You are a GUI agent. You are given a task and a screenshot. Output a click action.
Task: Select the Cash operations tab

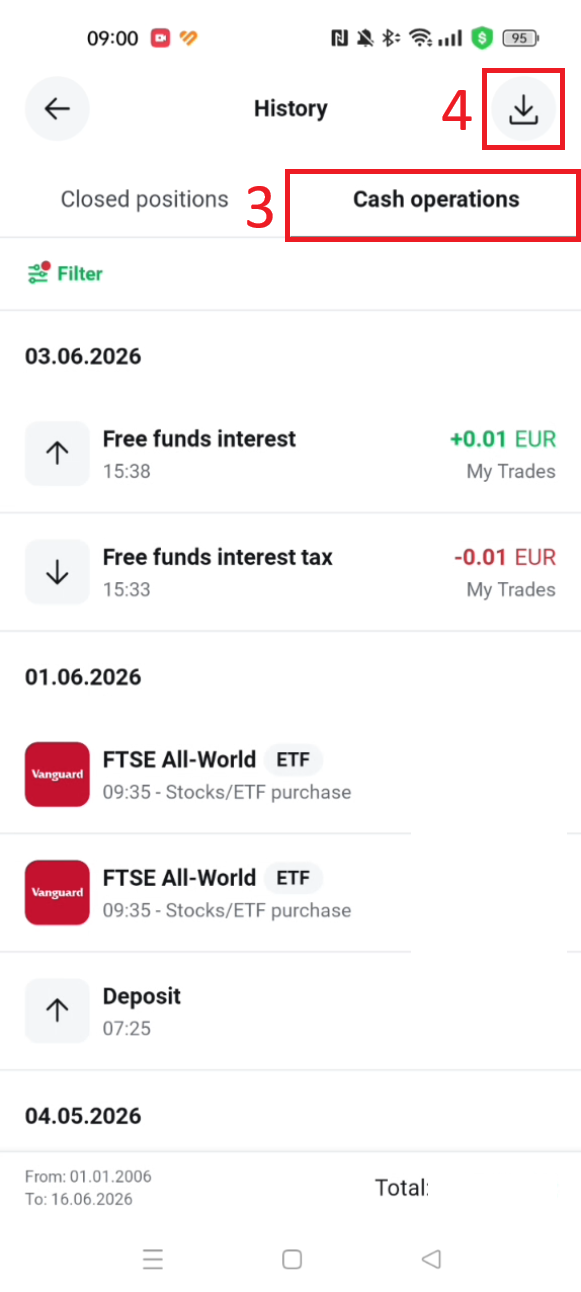pyautogui.click(x=436, y=199)
